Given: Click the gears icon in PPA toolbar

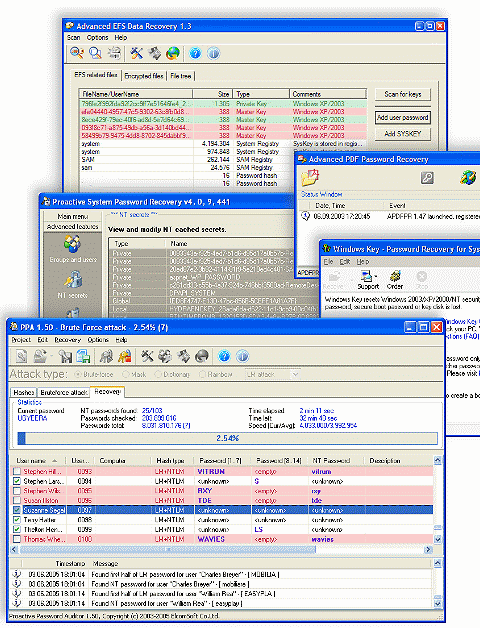Looking at the screenshot, I should click(x=165, y=356).
